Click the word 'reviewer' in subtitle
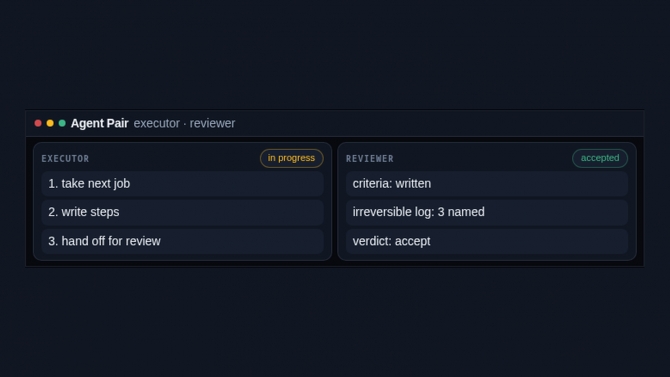Screen dimensions: 670x377 (212, 123)
